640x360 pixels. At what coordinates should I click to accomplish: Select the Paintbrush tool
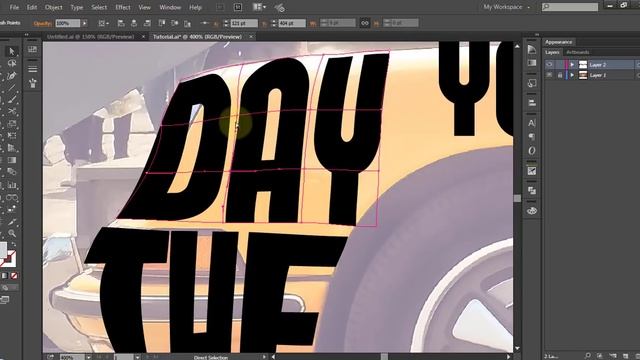point(12,99)
